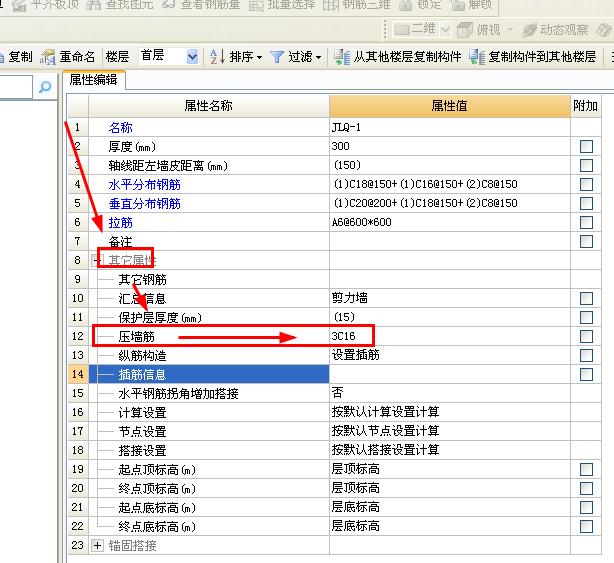Click the 查看钢筋量 toolbar icon

coord(168,5)
